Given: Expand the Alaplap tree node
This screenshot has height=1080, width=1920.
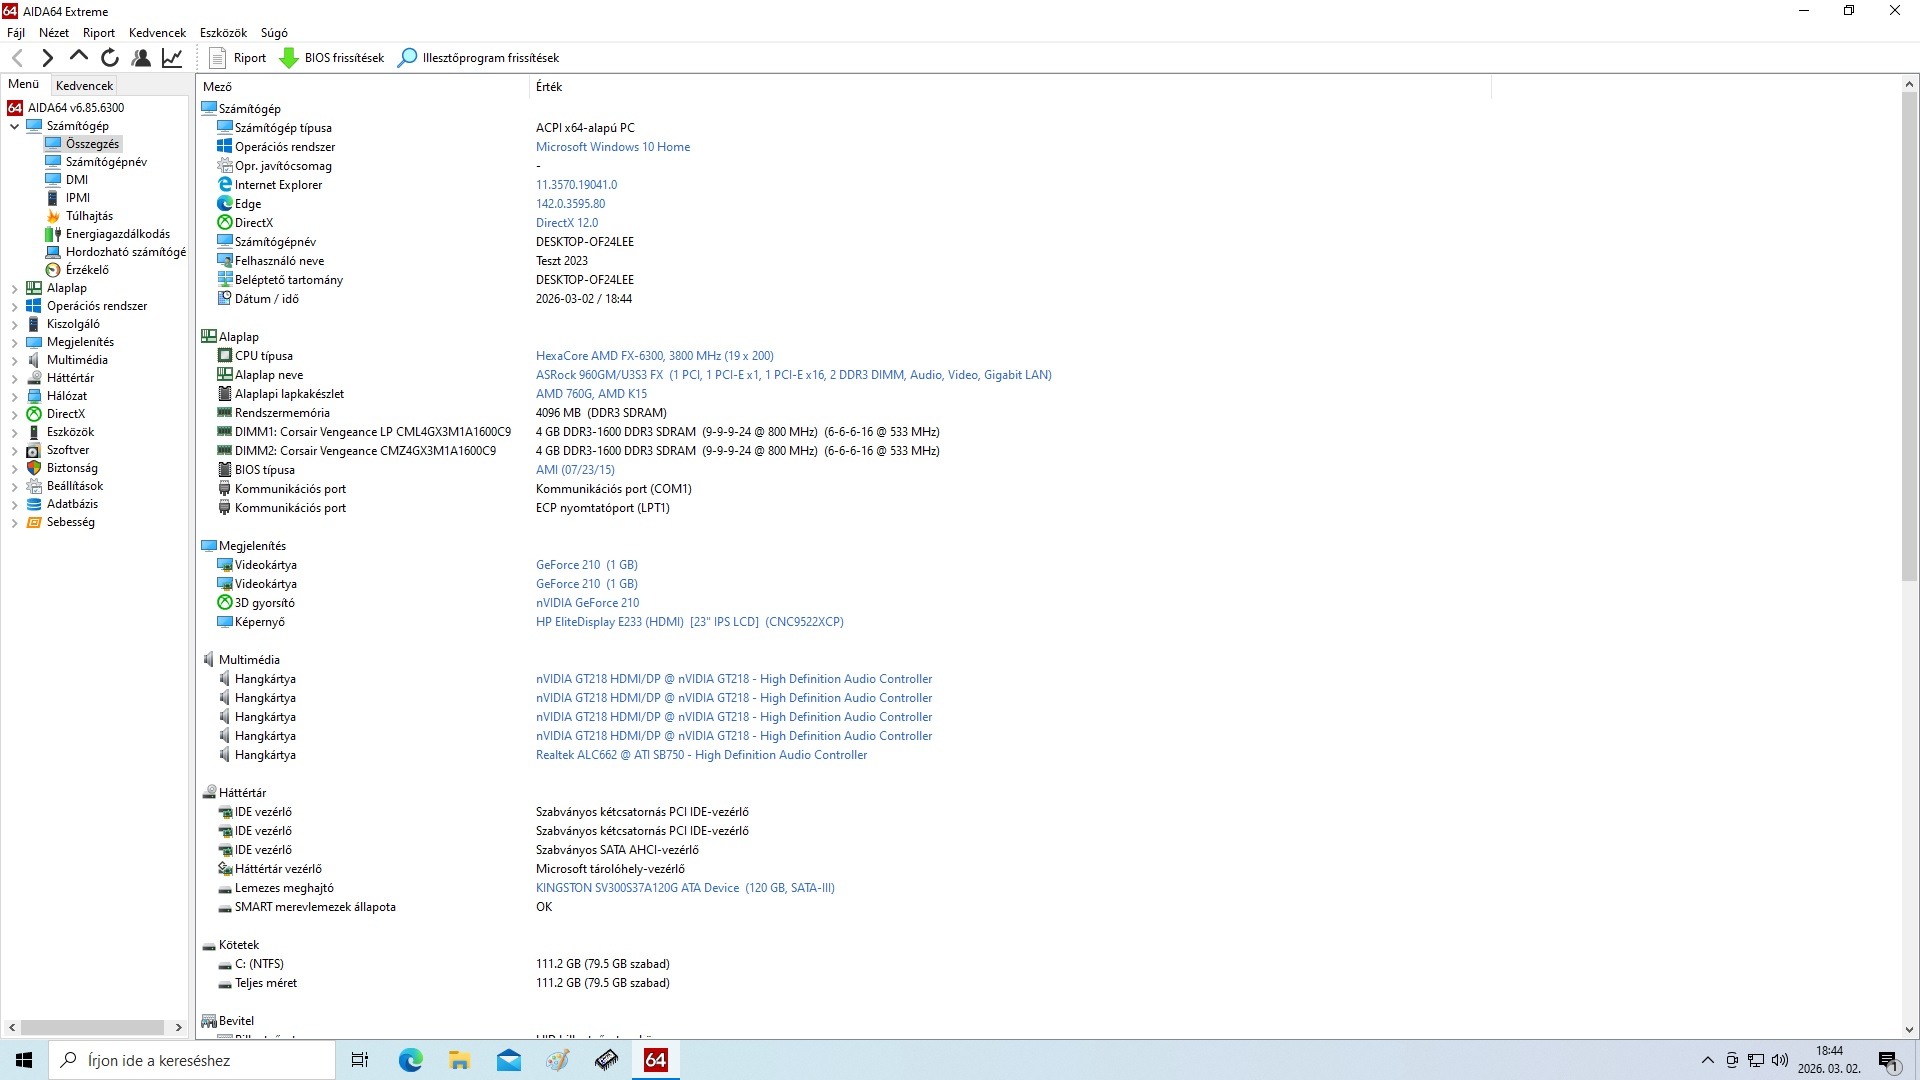Looking at the screenshot, I should (15, 288).
